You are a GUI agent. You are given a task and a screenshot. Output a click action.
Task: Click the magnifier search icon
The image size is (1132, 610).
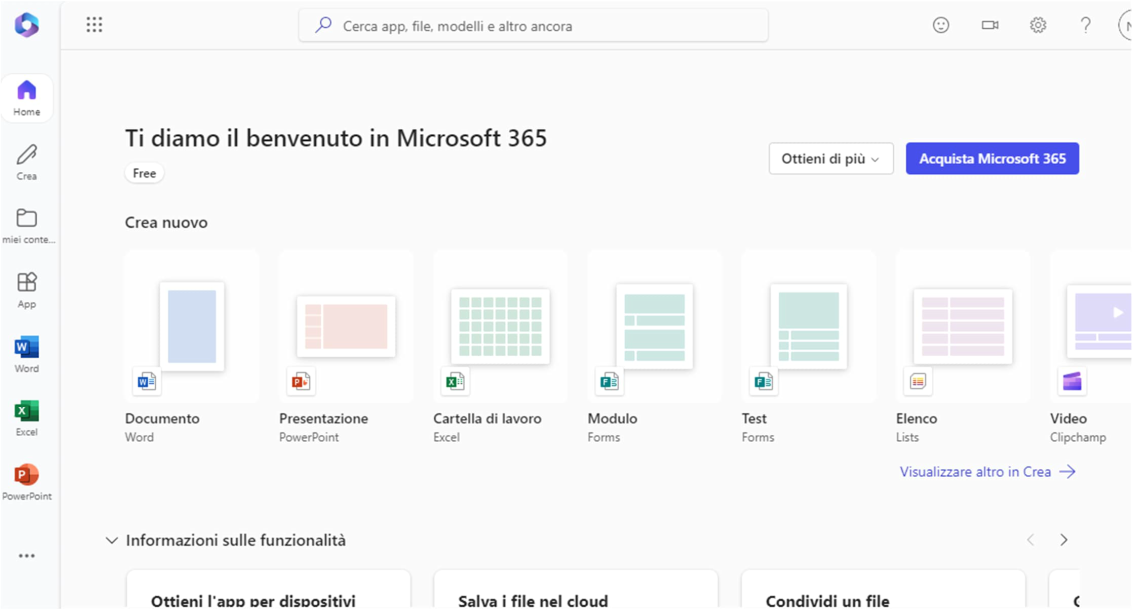(323, 25)
